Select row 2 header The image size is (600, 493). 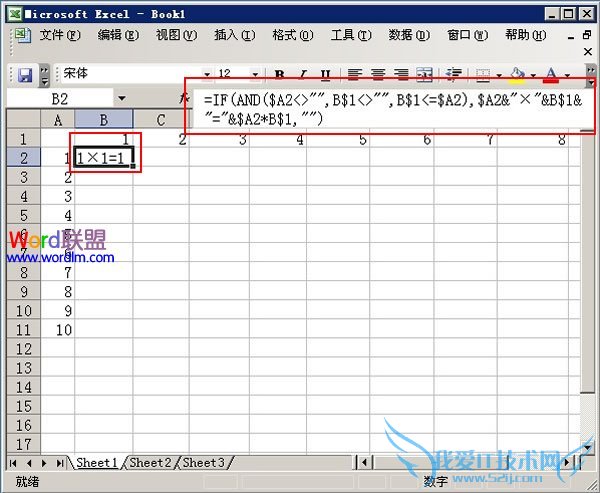24,158
